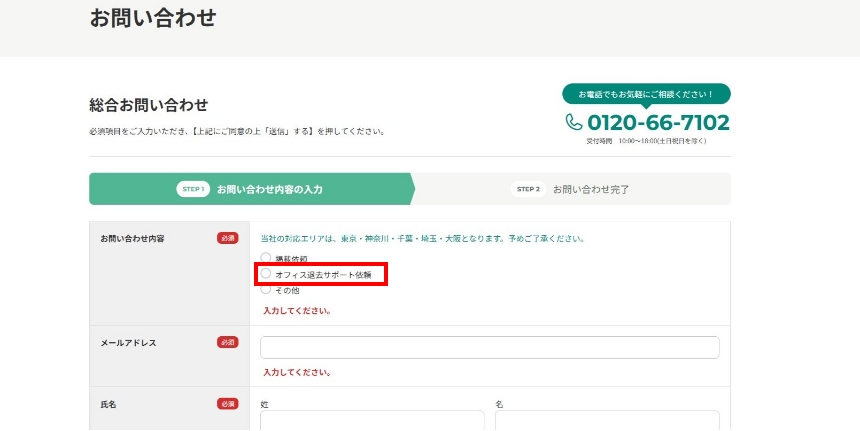
Task: Select the first inquiry type radio button
Action: tap(266, 258)
